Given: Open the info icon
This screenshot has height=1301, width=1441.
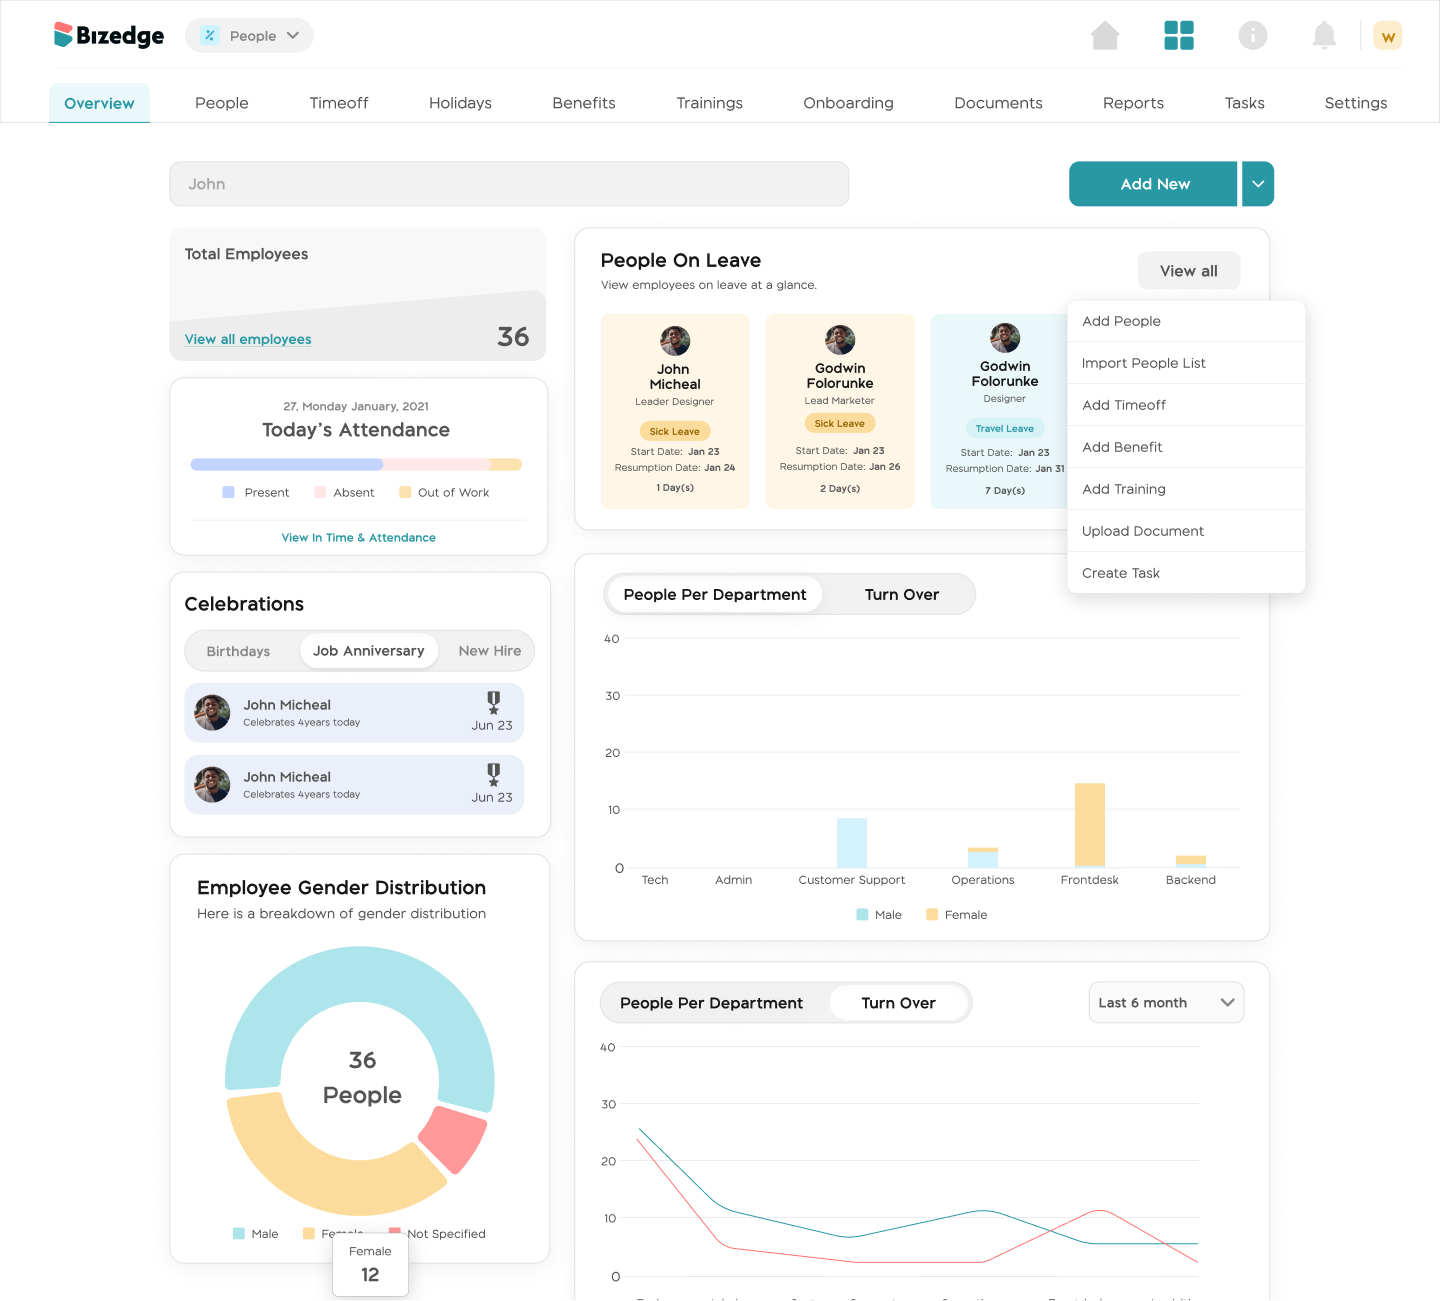Looking at the screenshot, I should click(1253, 35).
